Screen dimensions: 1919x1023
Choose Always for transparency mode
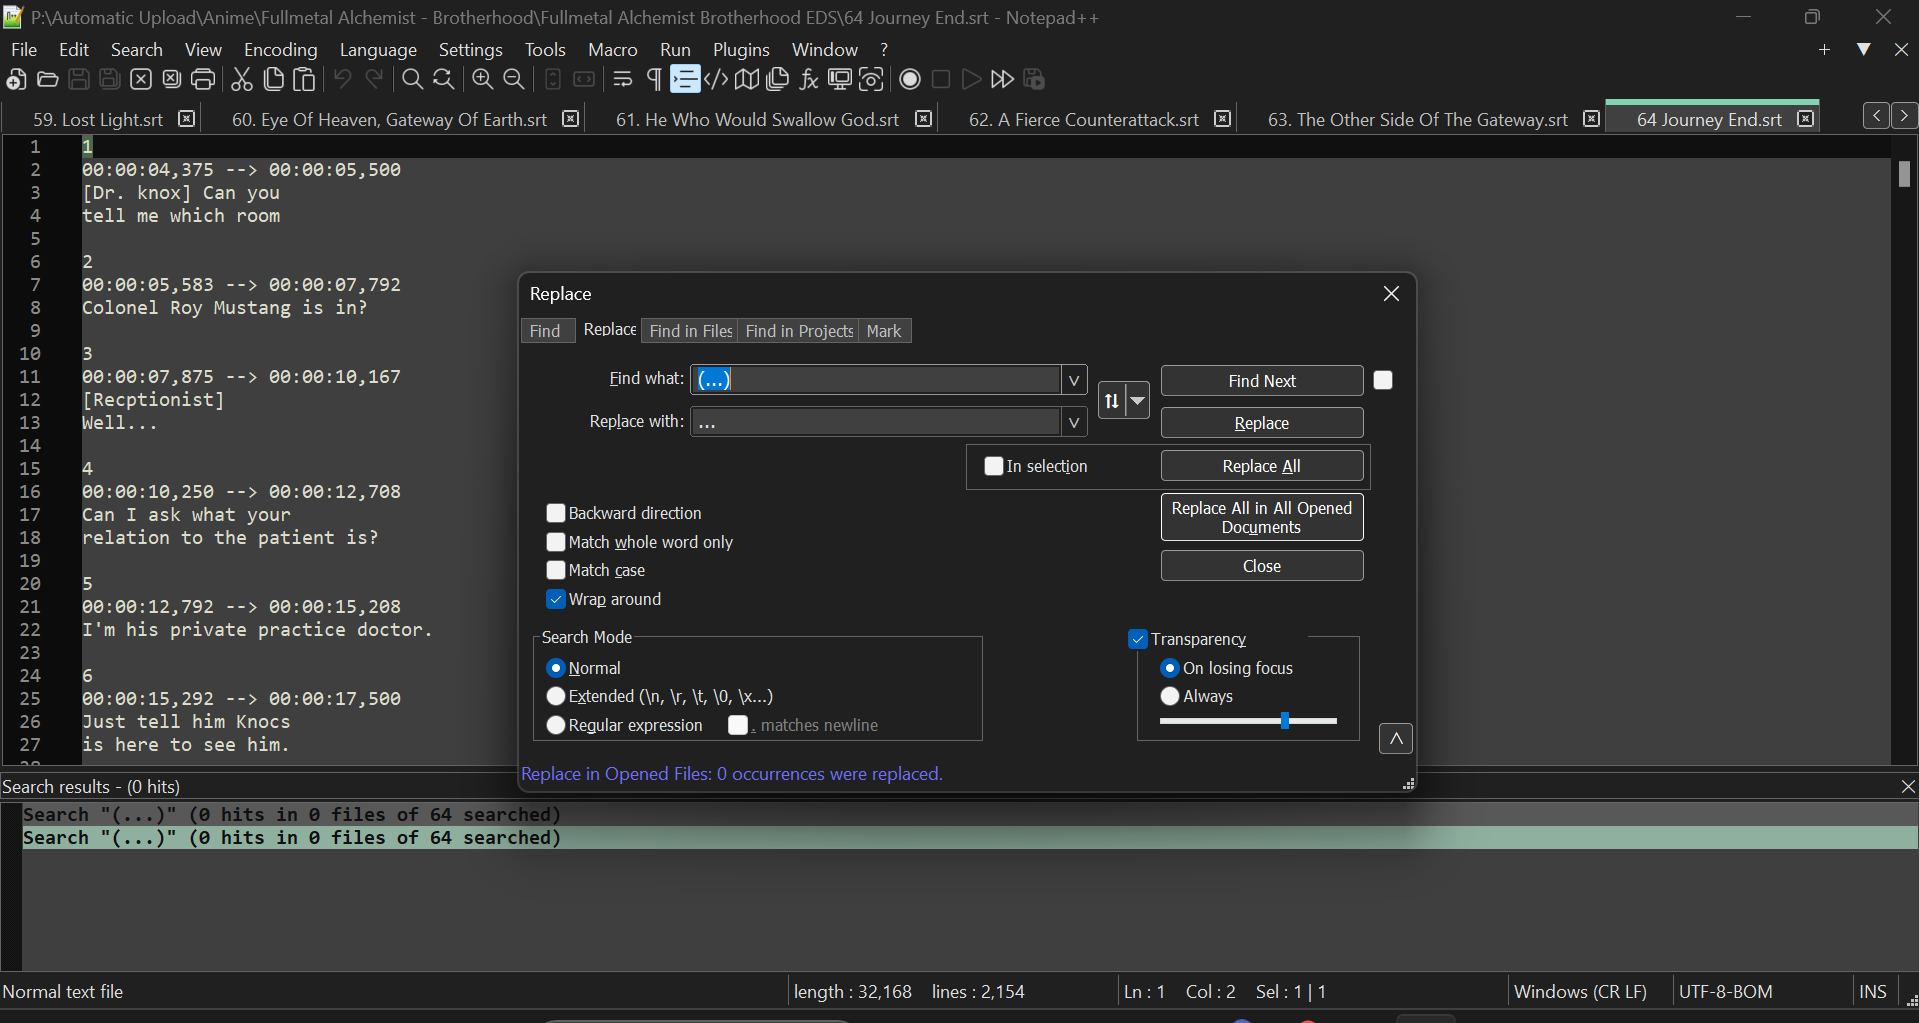click(x=1169, y=696)
